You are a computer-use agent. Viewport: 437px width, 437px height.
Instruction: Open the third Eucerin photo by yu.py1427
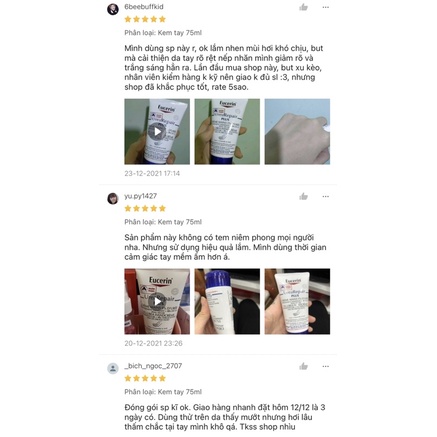[x=297, y=301]
